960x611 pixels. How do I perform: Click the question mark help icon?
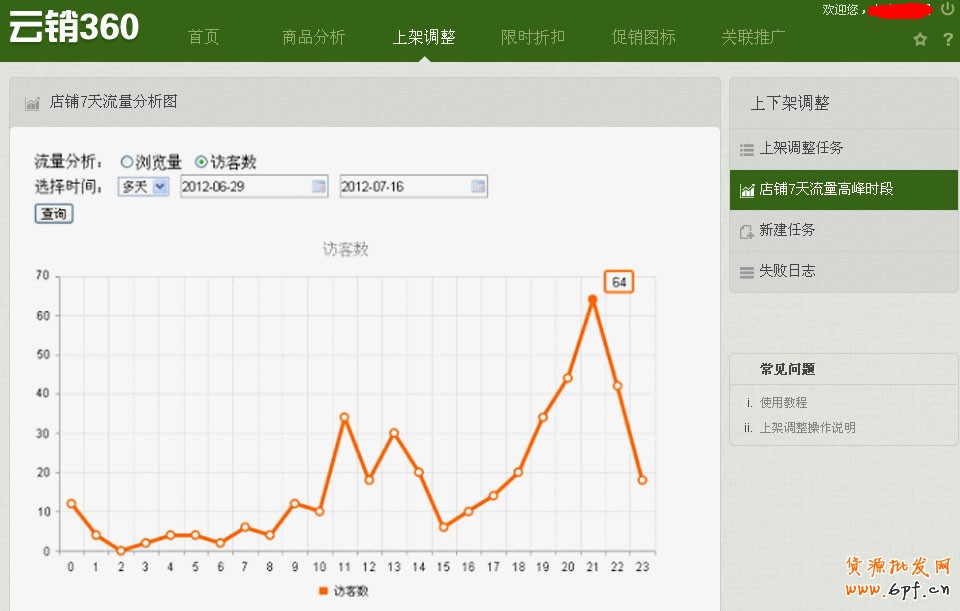point(947,40)
